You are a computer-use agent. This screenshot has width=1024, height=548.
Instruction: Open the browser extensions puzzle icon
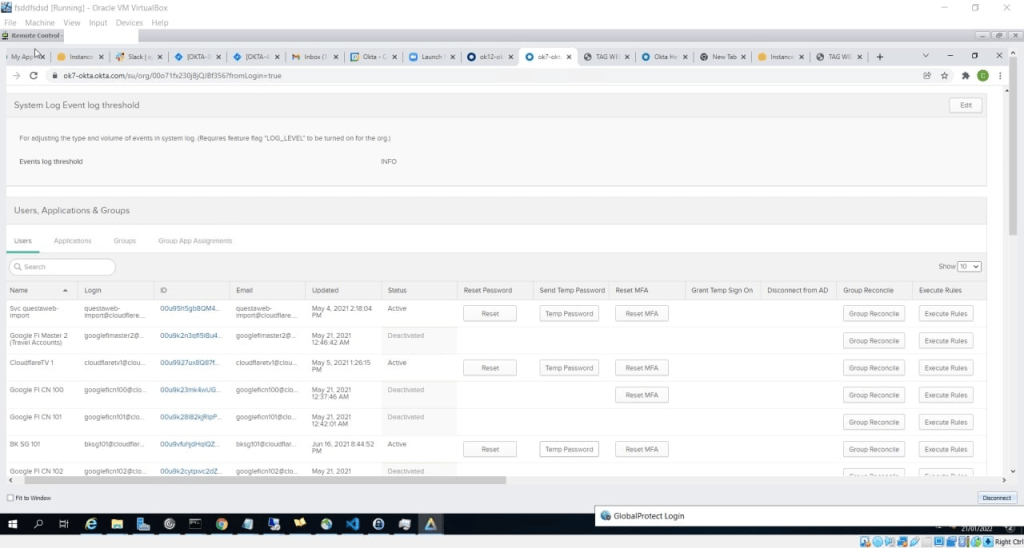965,75
